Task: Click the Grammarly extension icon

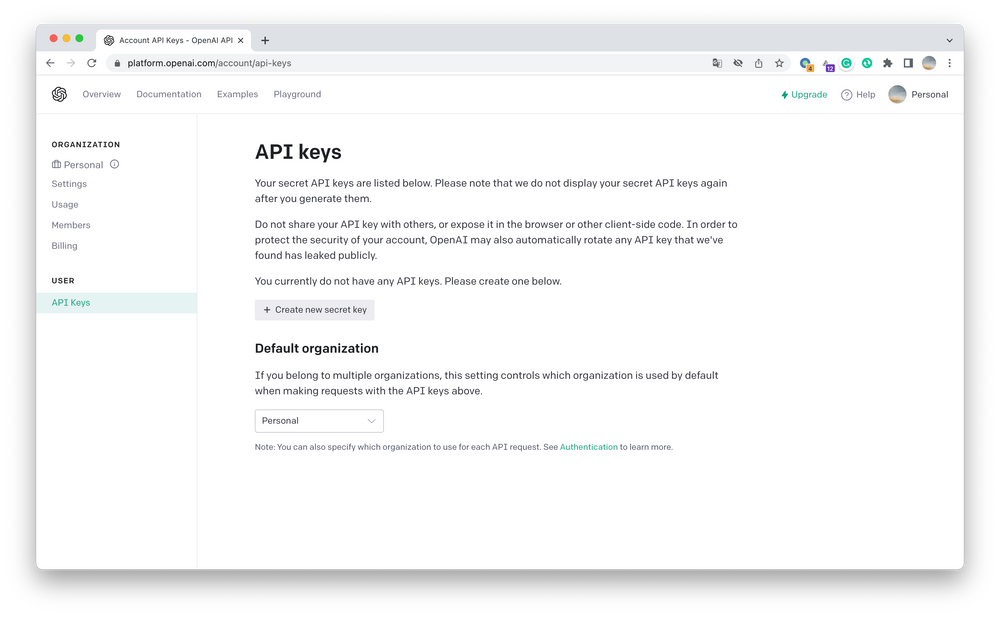Action: tap(846, 63)
